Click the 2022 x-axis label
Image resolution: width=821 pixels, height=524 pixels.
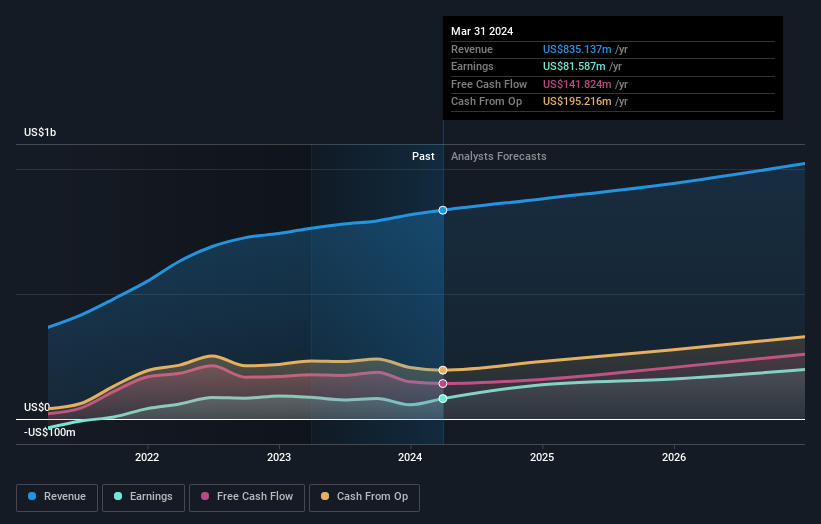click(147, 457)
